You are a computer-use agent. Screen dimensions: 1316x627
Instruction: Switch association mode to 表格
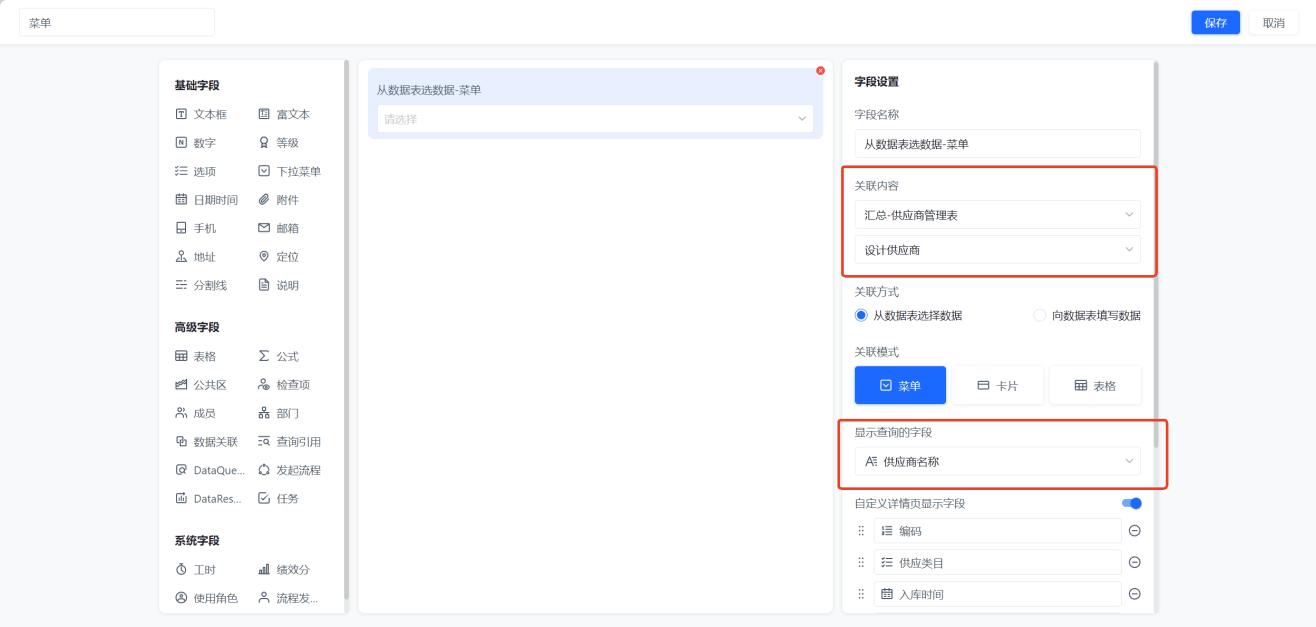(1095, 385)
